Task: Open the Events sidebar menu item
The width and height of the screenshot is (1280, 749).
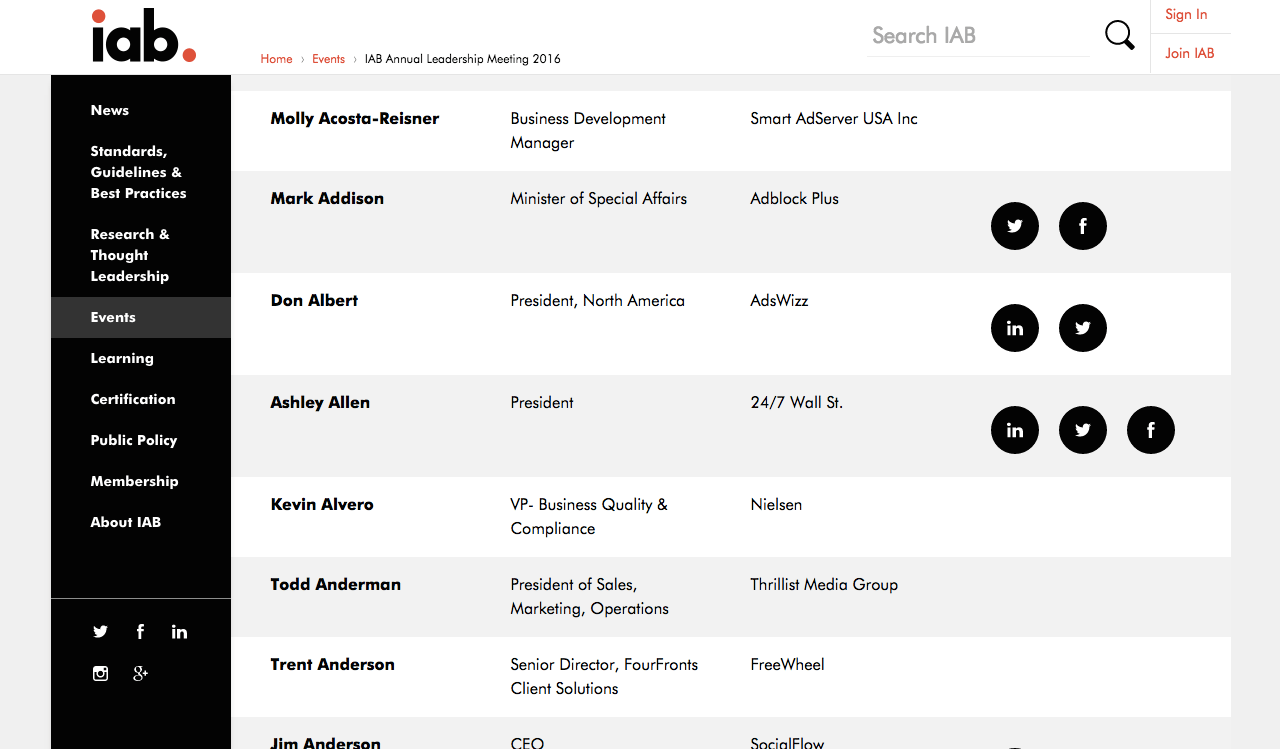Action: (x=113, y=317)
